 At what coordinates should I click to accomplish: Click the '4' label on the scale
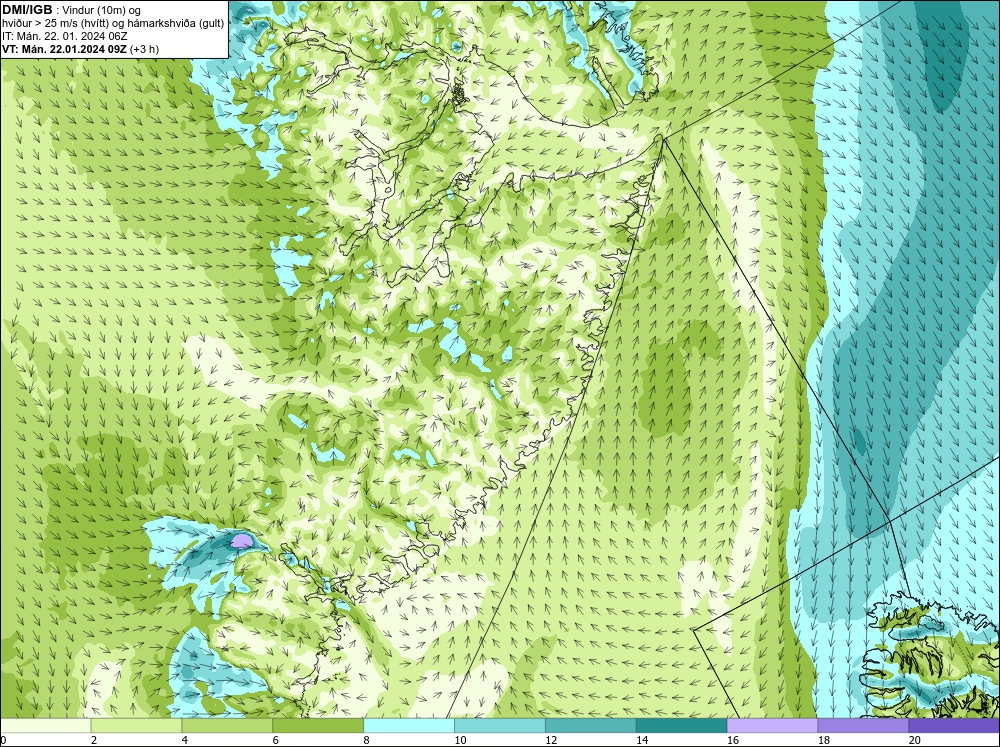pyautogui.click(x=185, y=740)
